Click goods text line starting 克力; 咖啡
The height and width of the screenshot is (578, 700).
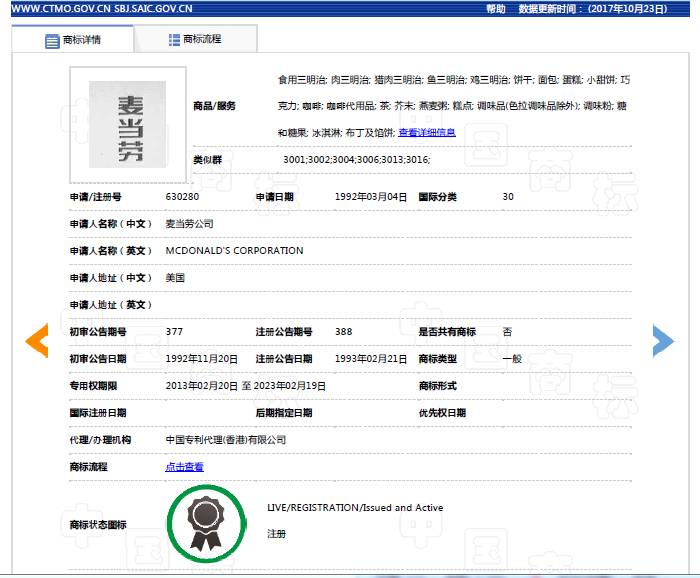[x=452, y=106]
